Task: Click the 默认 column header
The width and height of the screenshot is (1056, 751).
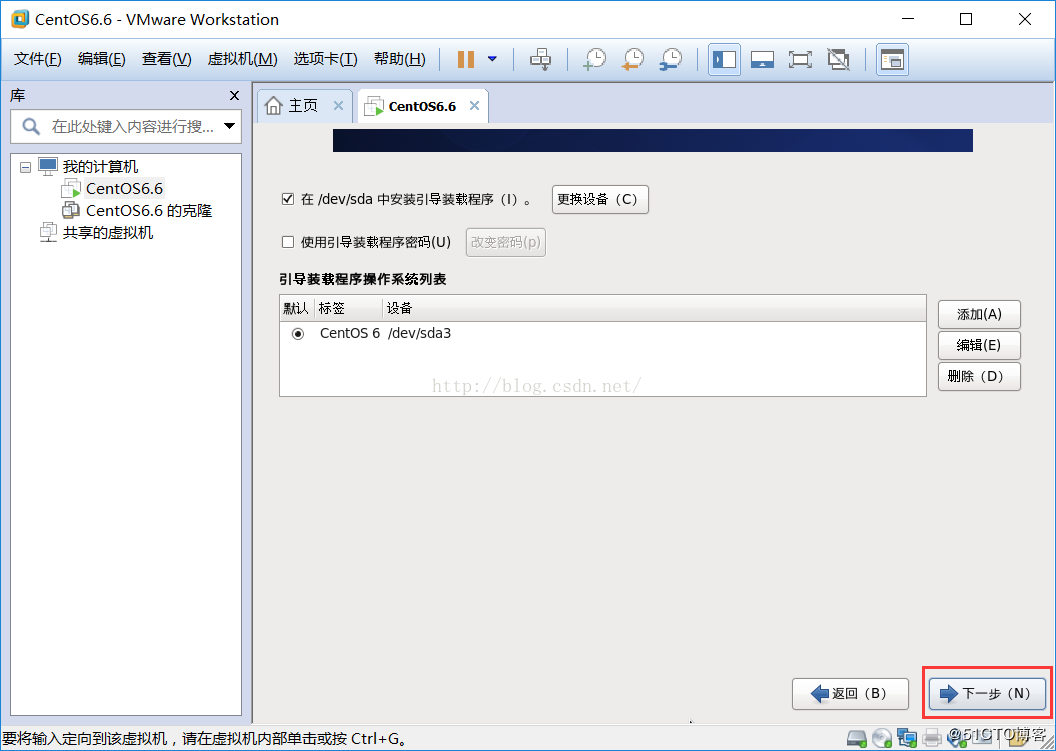Action: [296, 308]
